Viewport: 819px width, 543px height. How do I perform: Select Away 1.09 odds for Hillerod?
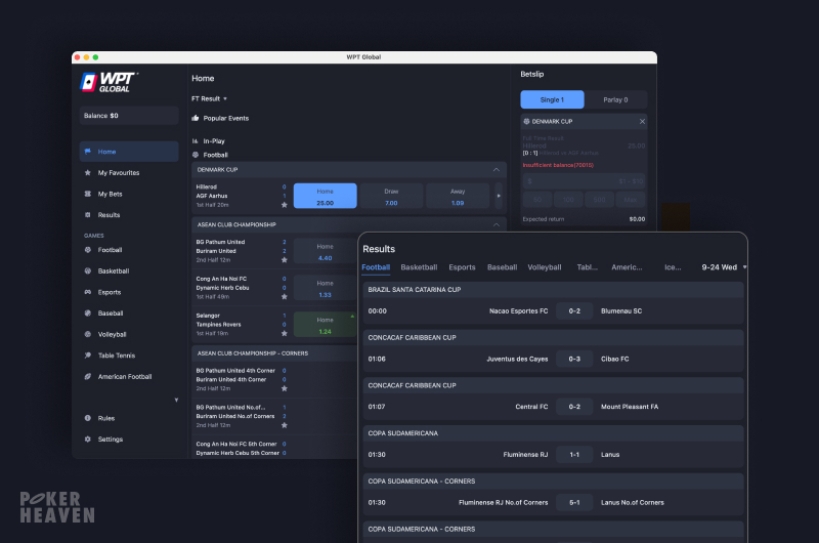[x=458, y=196]
